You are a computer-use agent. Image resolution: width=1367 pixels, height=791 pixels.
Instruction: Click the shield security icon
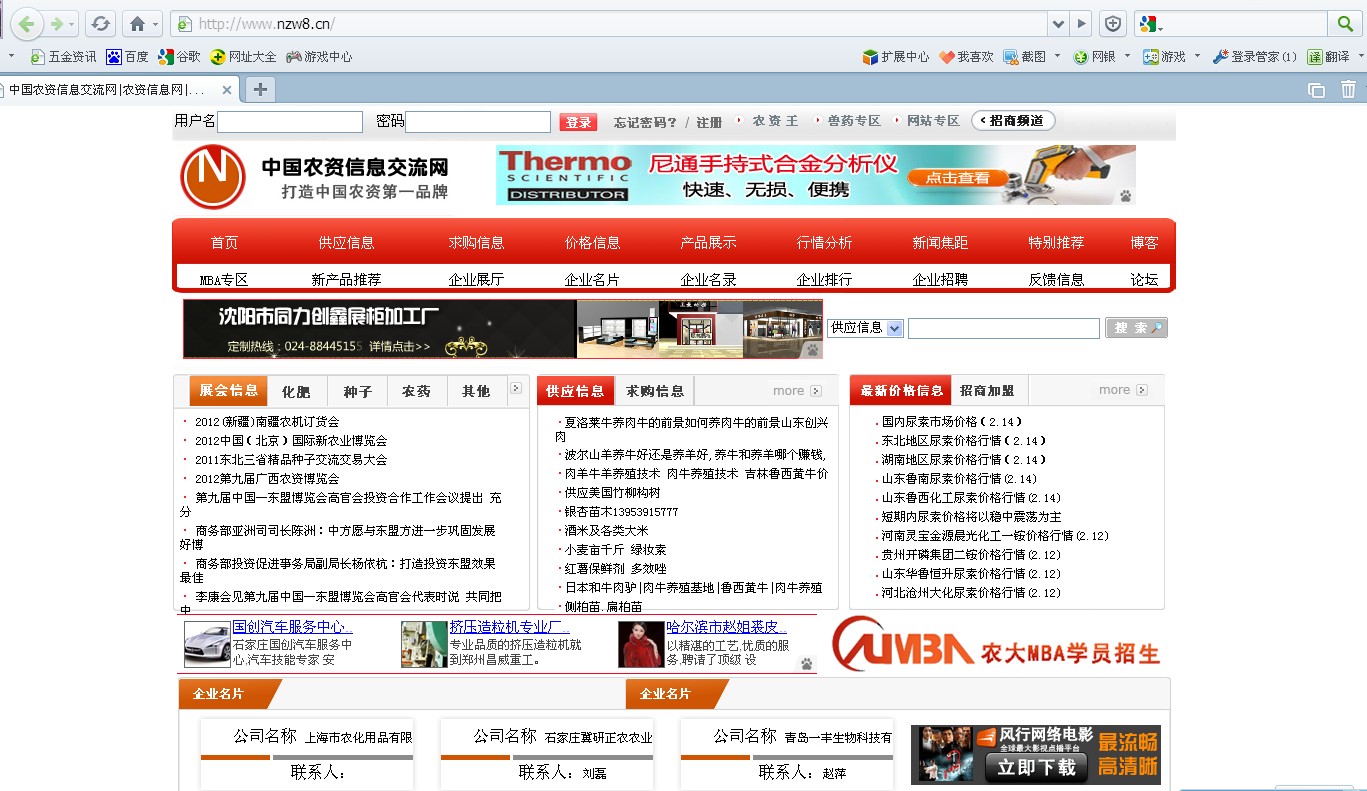pyautogui.click(x=1113, y=23)
